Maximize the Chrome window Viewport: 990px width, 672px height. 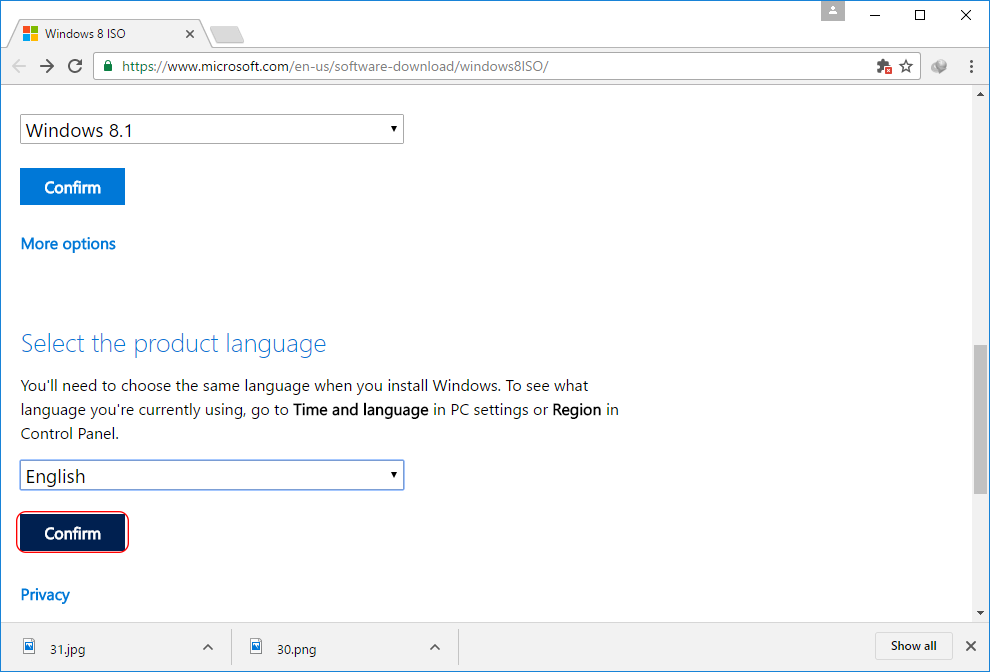click(920, 15)
